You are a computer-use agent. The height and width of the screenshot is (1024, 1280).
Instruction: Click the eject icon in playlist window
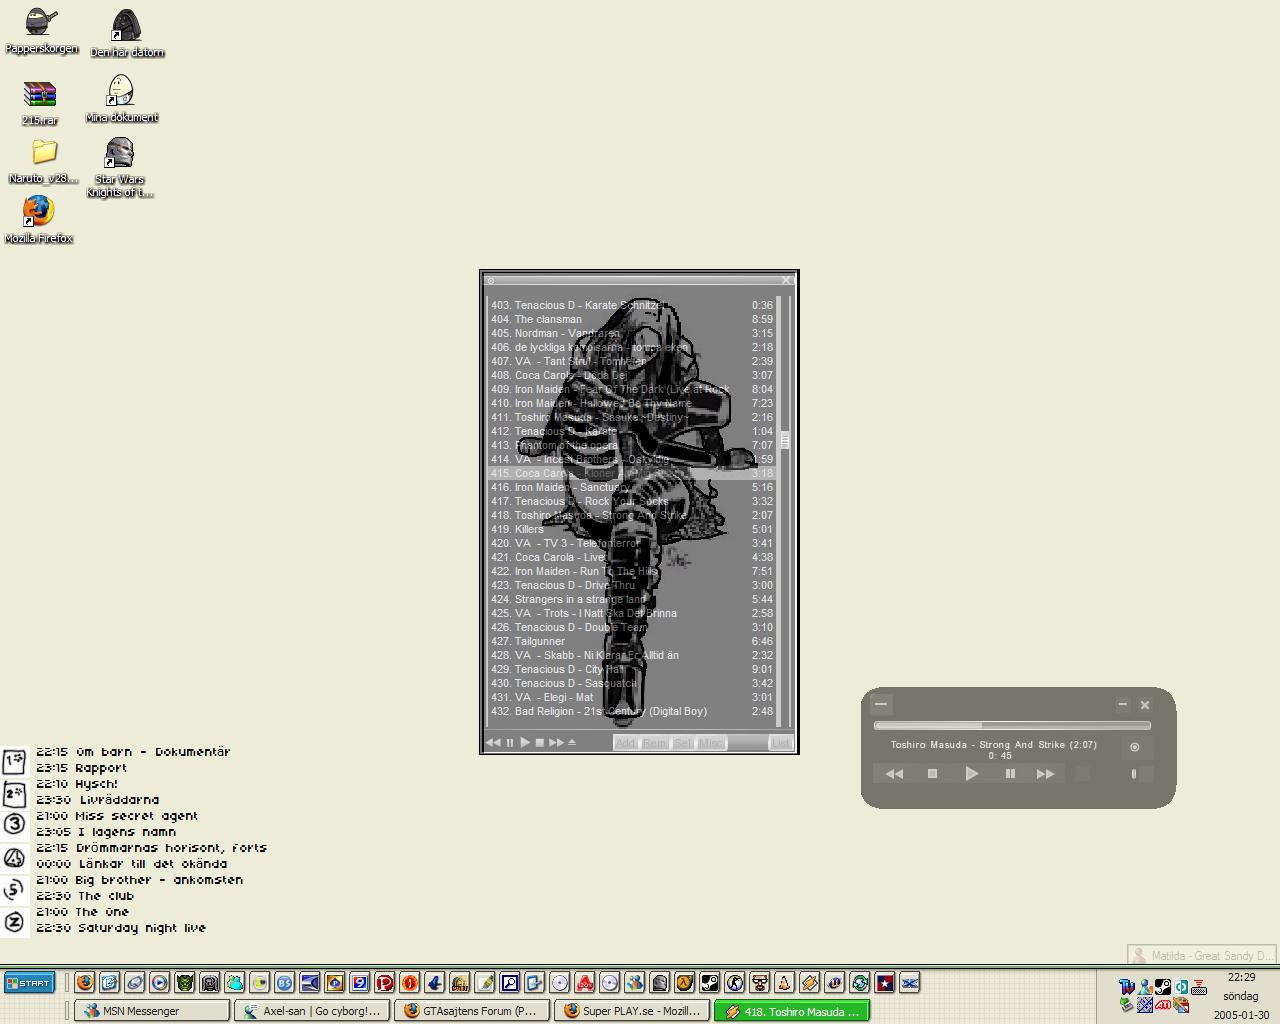[x=572, y=743]
